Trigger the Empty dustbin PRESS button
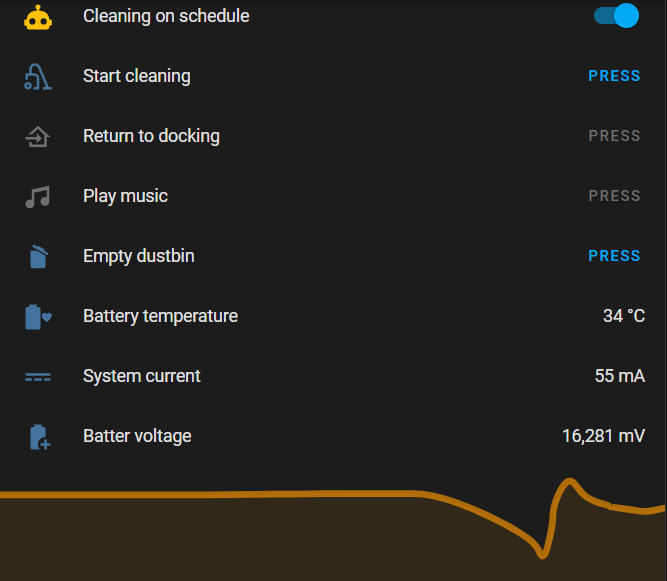This screenshot has width=667, height=581. (x=614, y=256)
